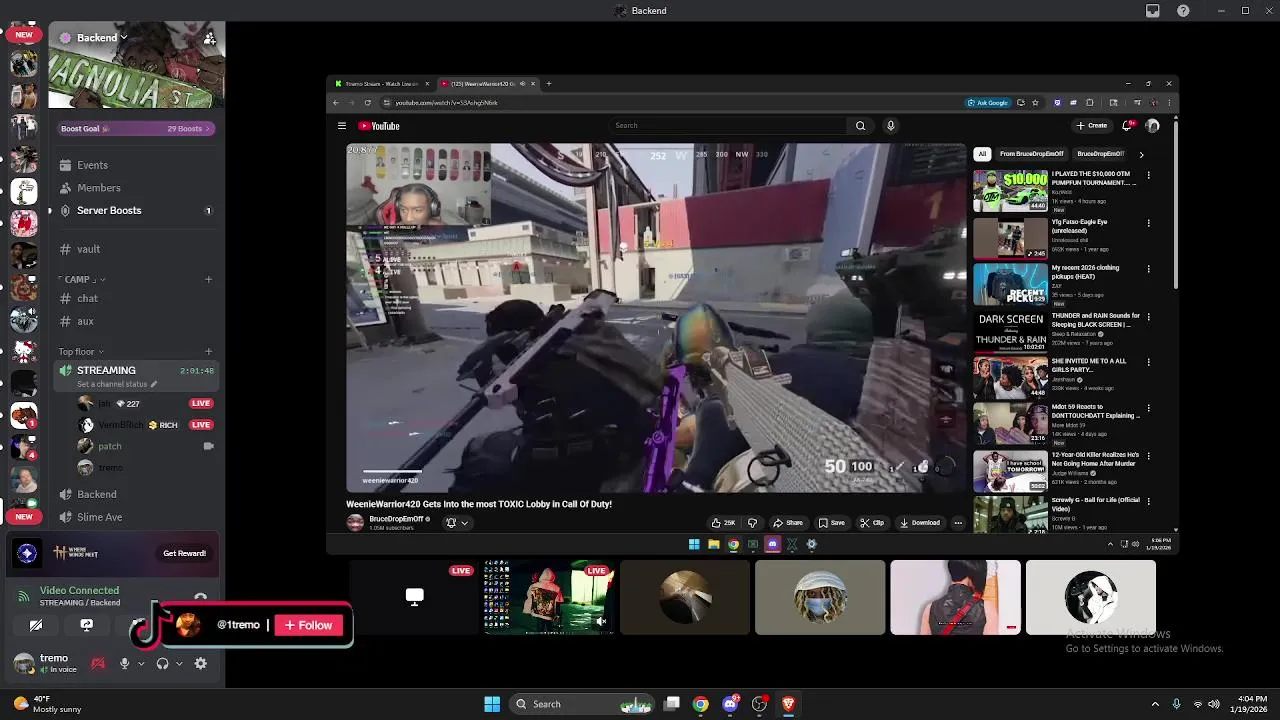Watch VermBitch's LIVE stream badge
The width and height of the screenshot is (1280, 720).
tap(201, 425)
